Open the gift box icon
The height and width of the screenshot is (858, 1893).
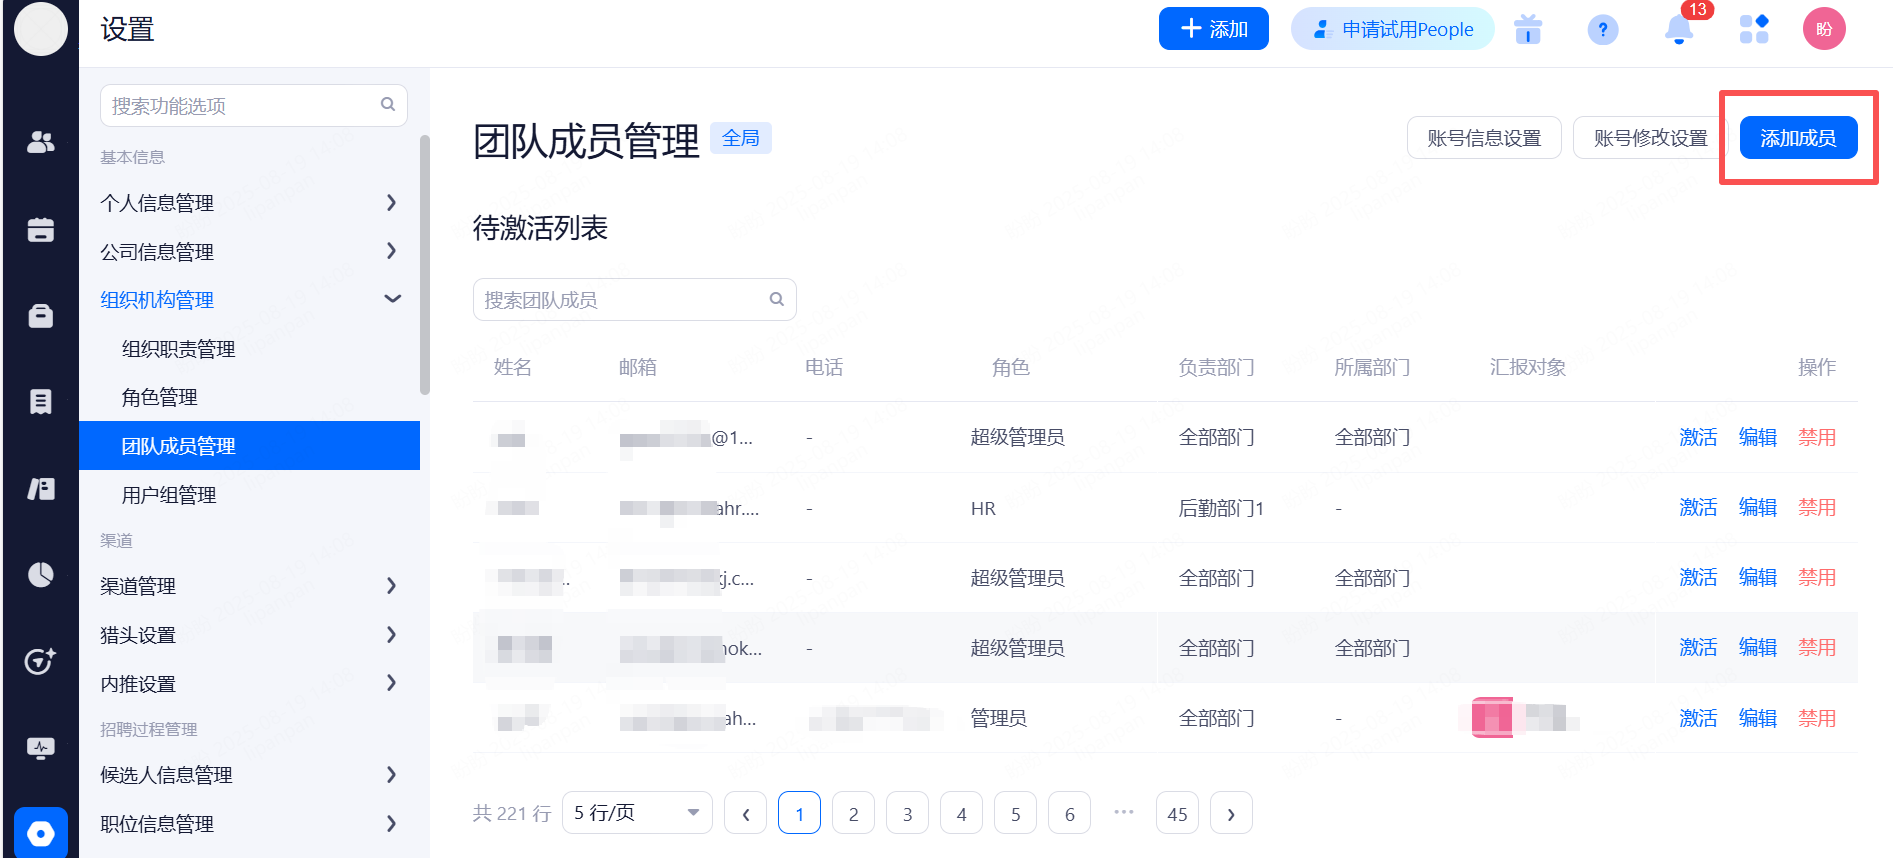click(1527, 30)
